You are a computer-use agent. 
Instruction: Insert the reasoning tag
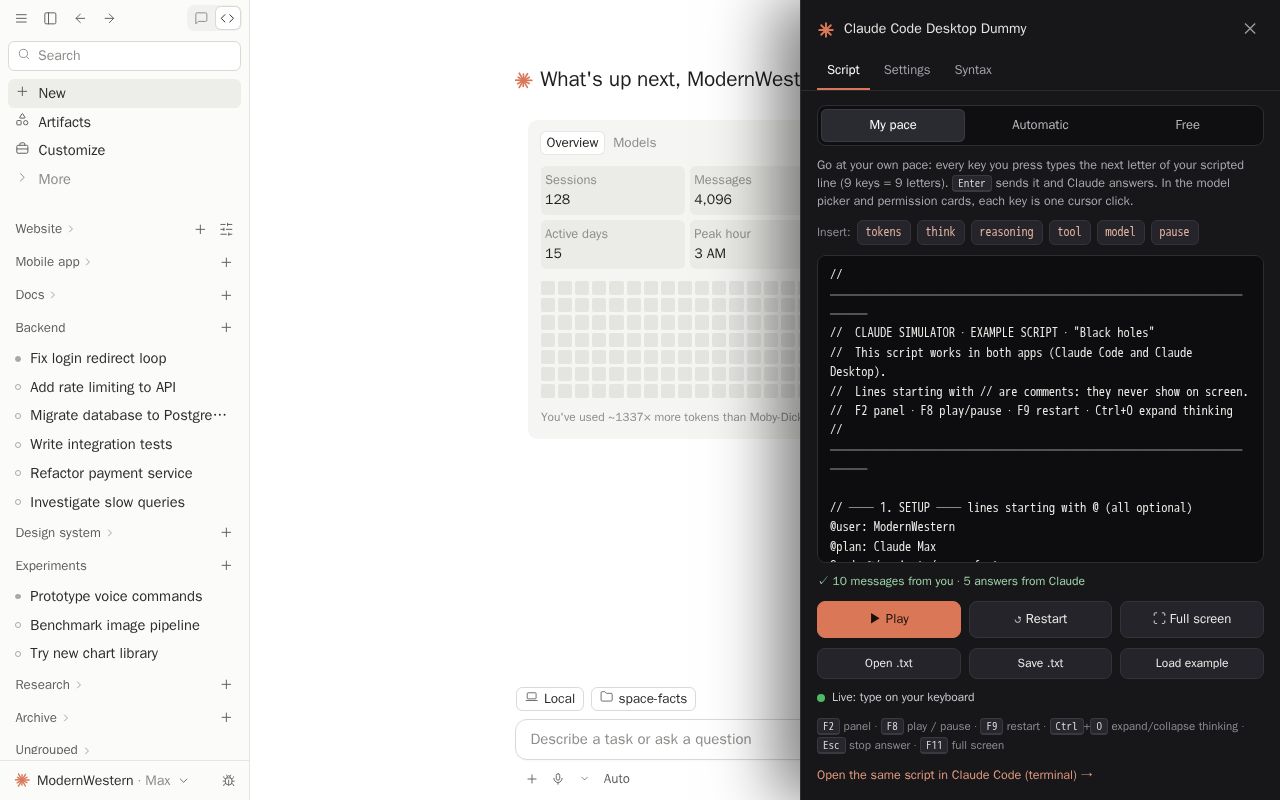tap(1006, 232)
